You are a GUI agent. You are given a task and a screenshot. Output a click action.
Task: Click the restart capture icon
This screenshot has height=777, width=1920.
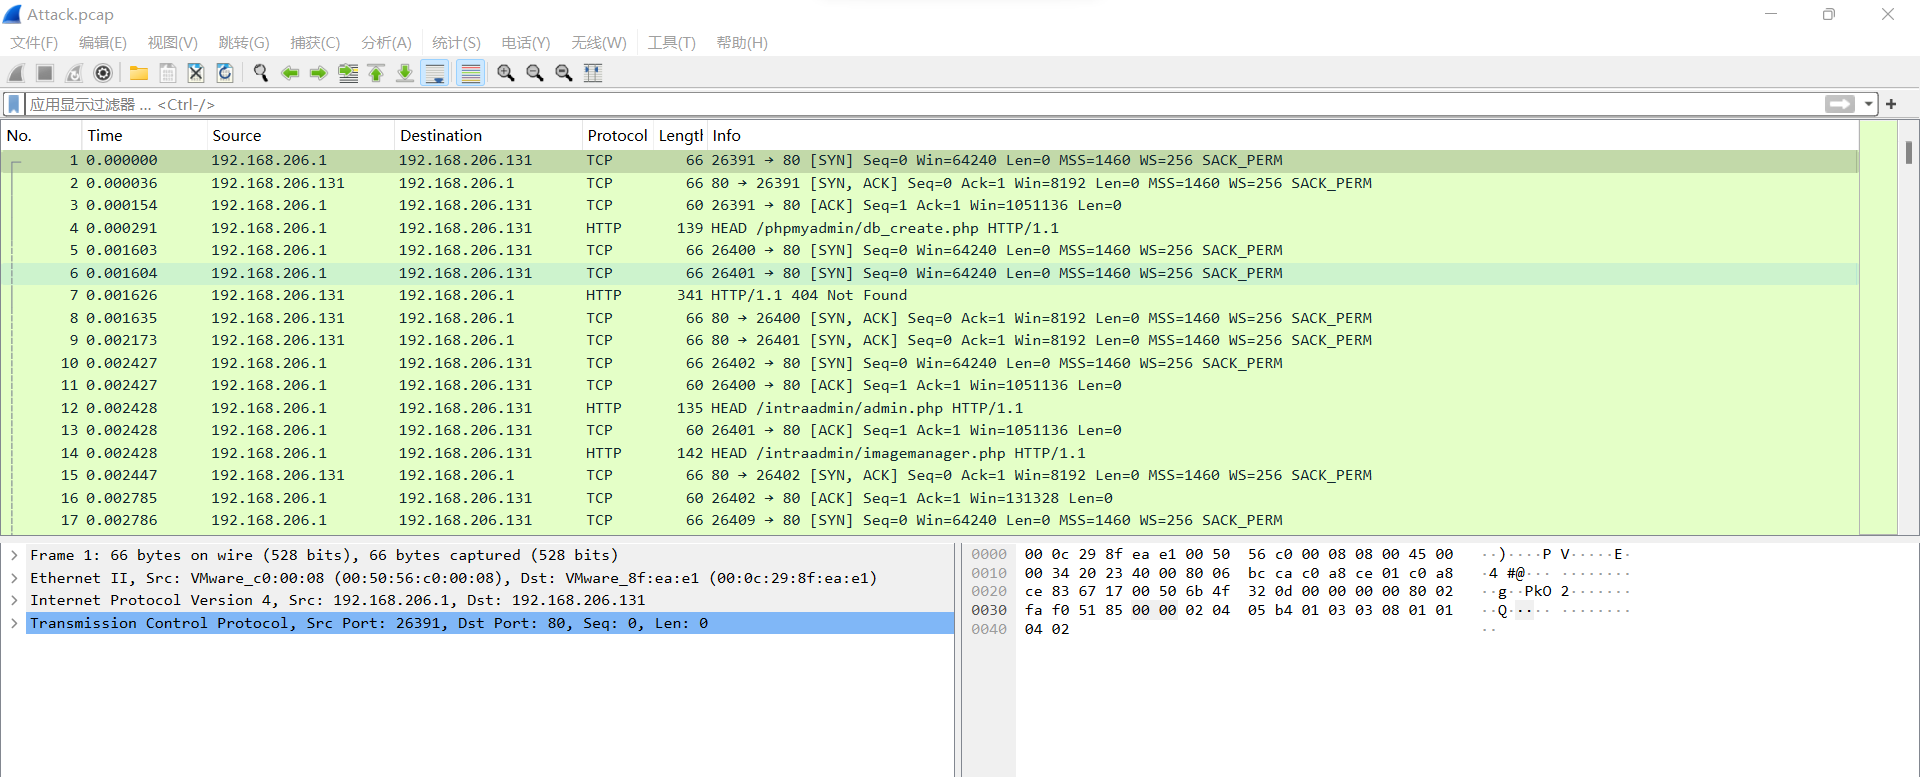tap(74, 73)
